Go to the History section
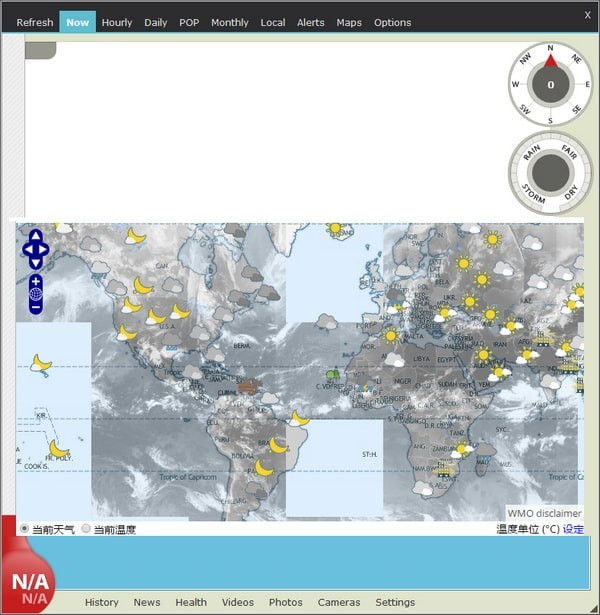600x615 pixels. pyautogui.click(x=101, y=602)
